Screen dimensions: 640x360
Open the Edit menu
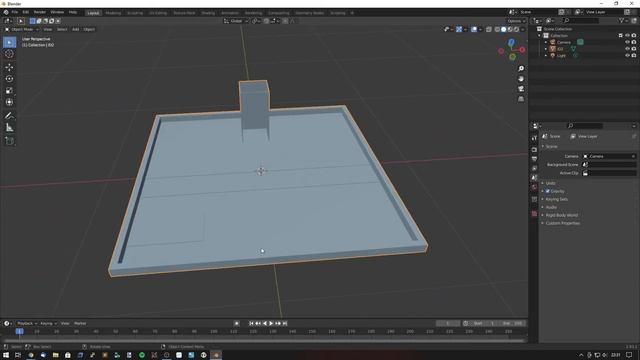26,13
